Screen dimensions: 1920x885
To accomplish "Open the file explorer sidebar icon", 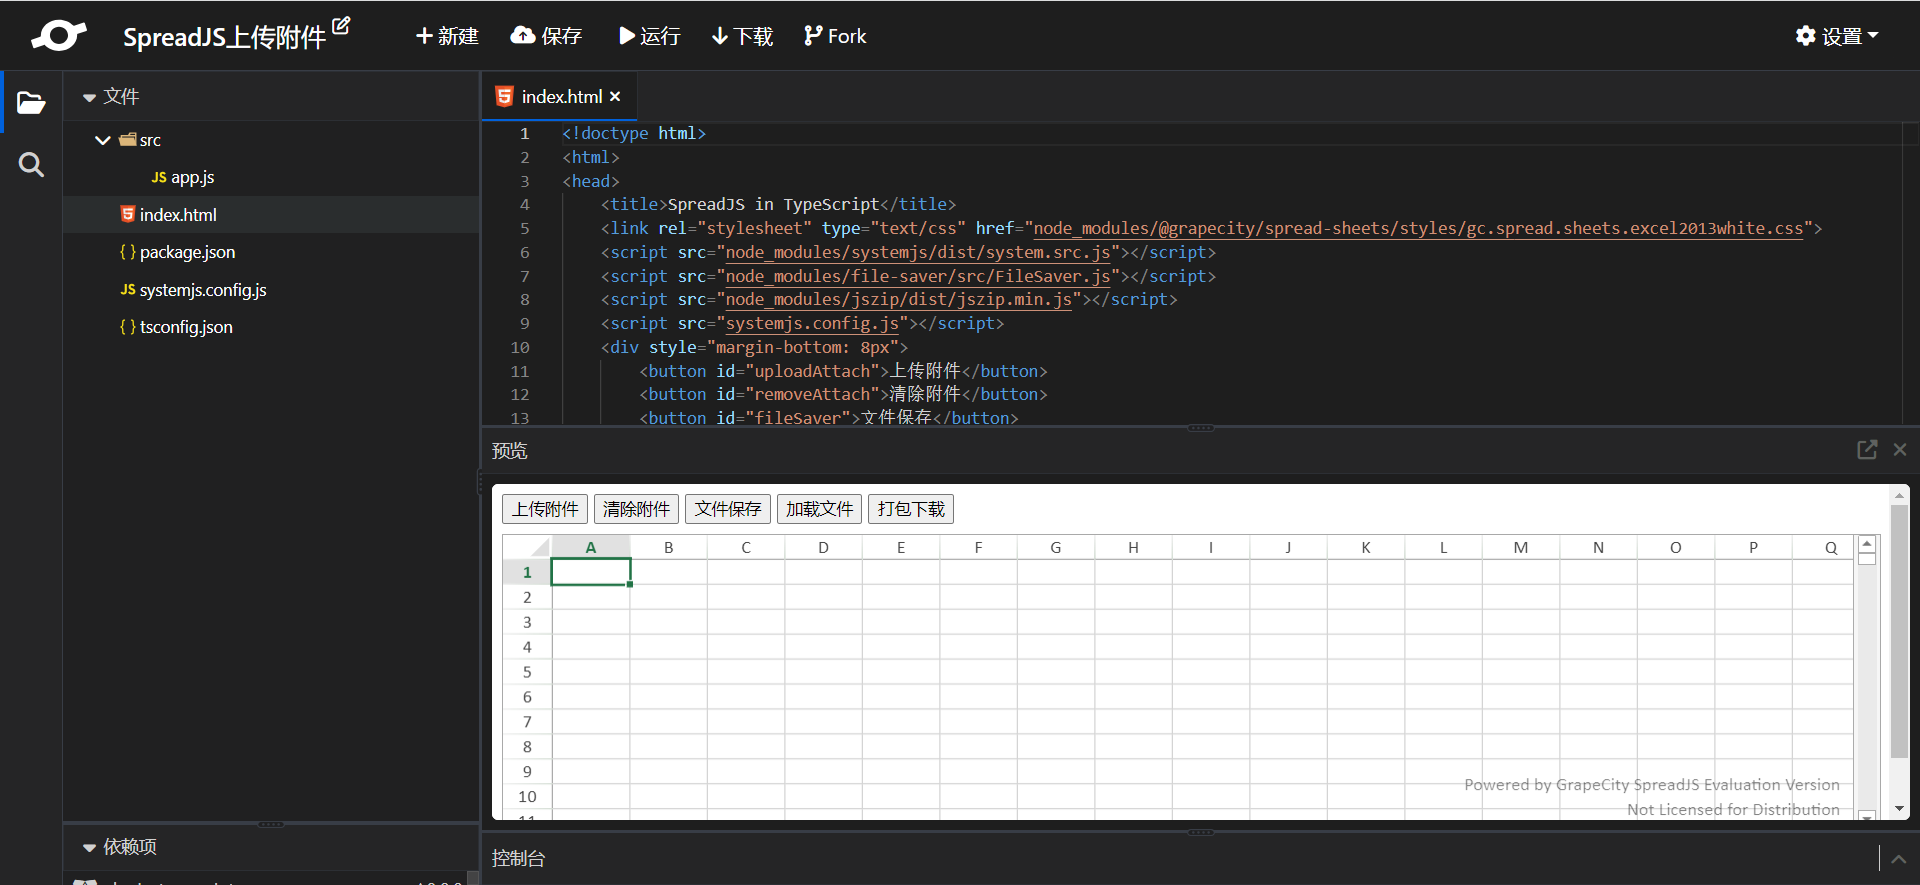I will pyautogui.click(x=31, y=102).
